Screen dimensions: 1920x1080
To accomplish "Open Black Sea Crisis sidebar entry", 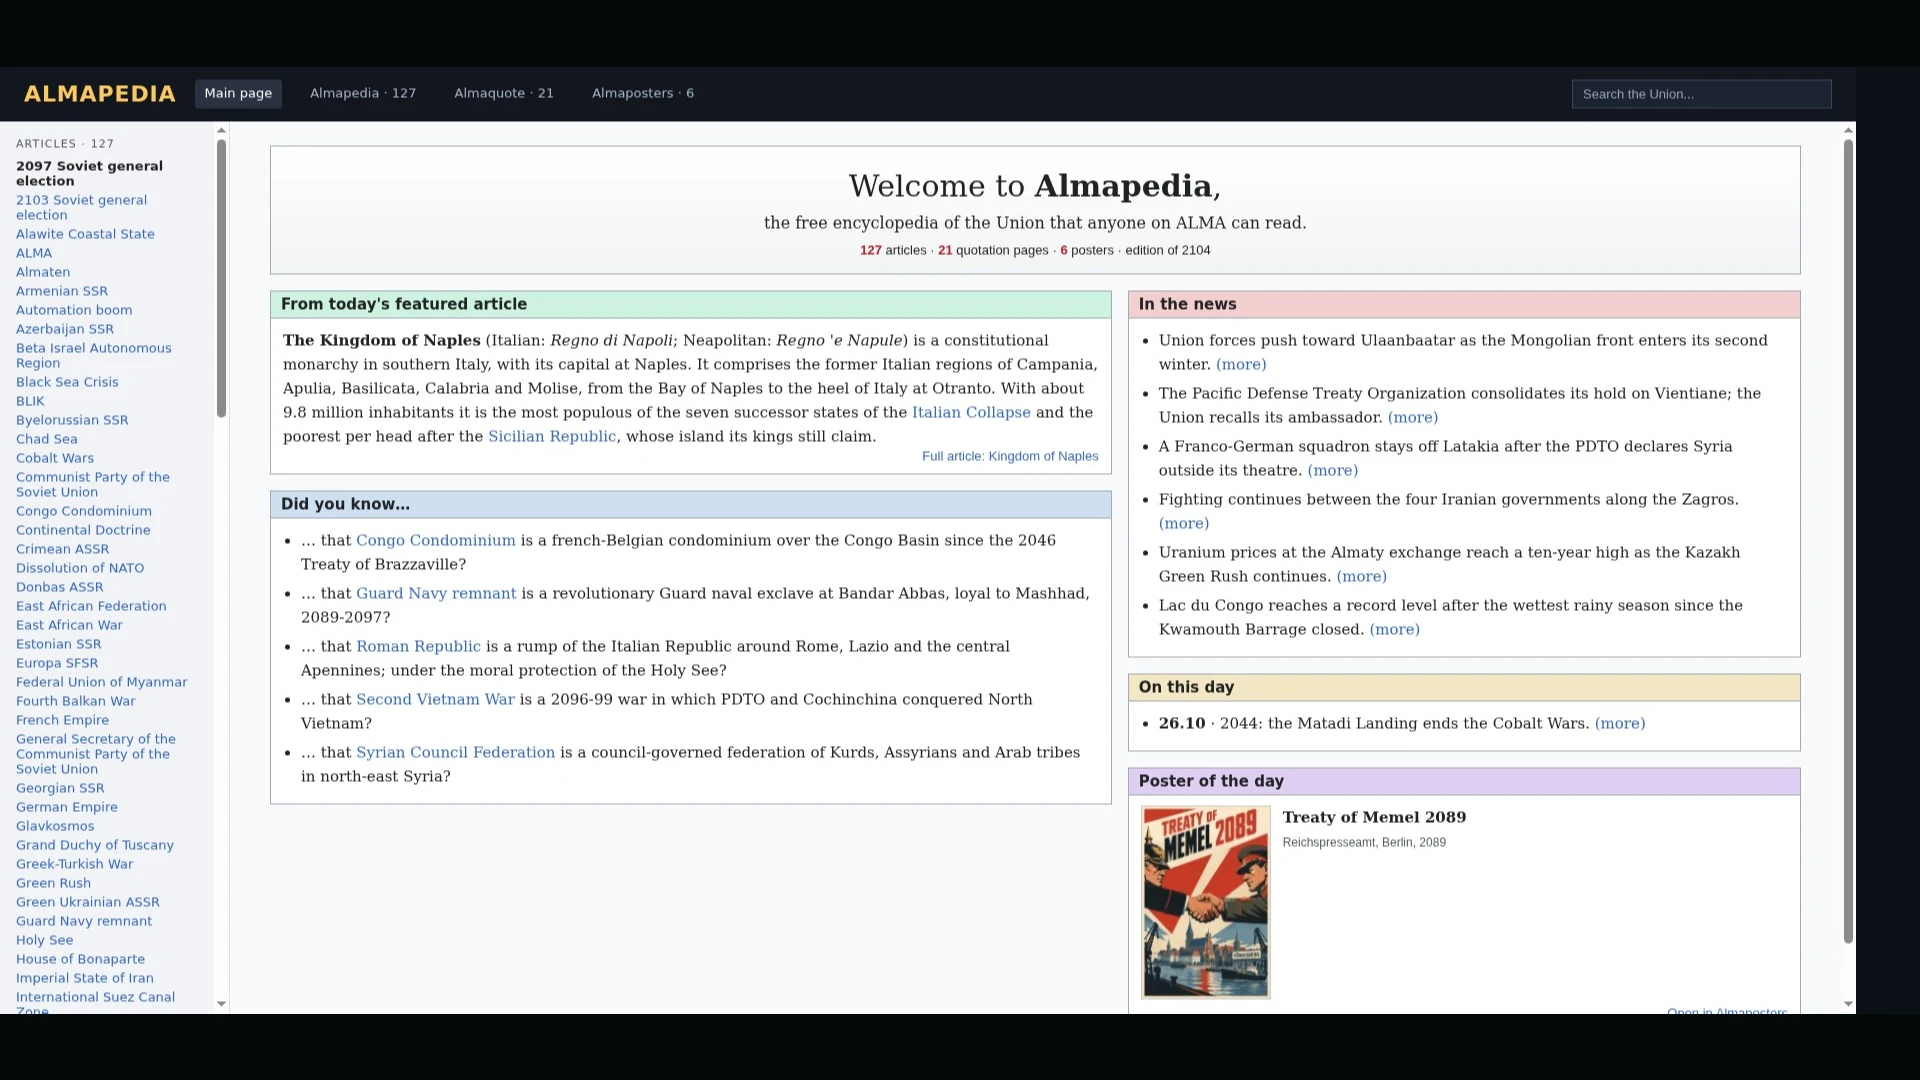I will click(67, 383).
